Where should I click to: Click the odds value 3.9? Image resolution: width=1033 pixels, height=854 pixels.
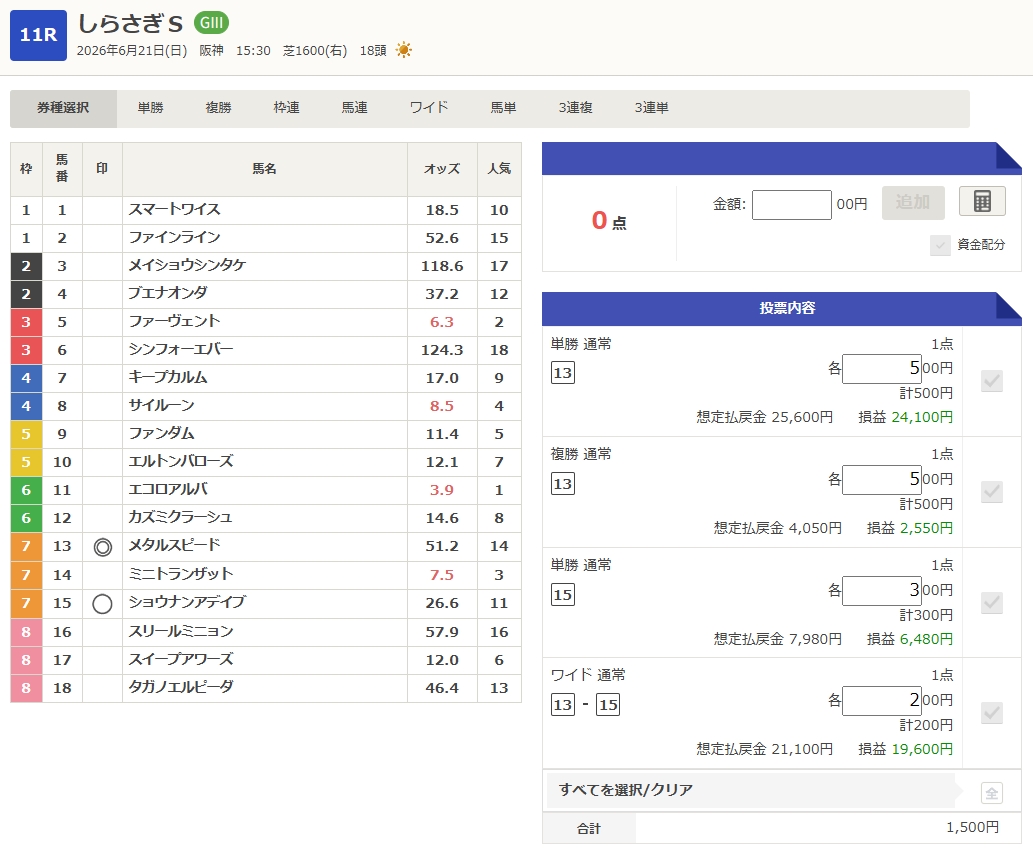[442, 490]
